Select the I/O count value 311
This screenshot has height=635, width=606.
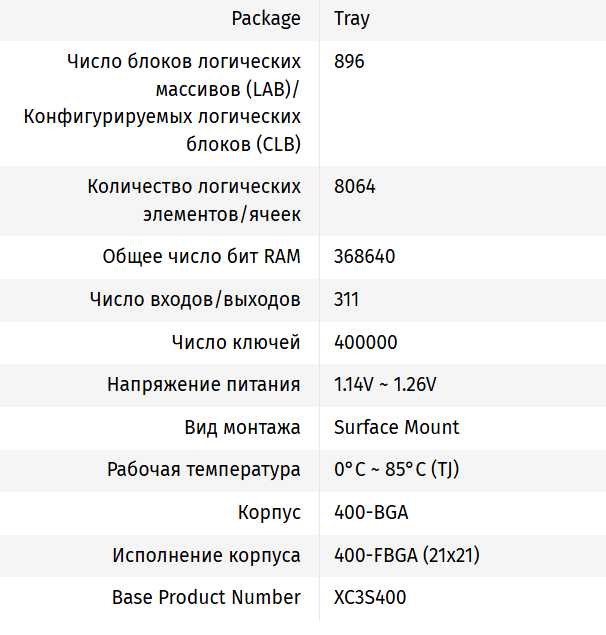pos(347,300)
